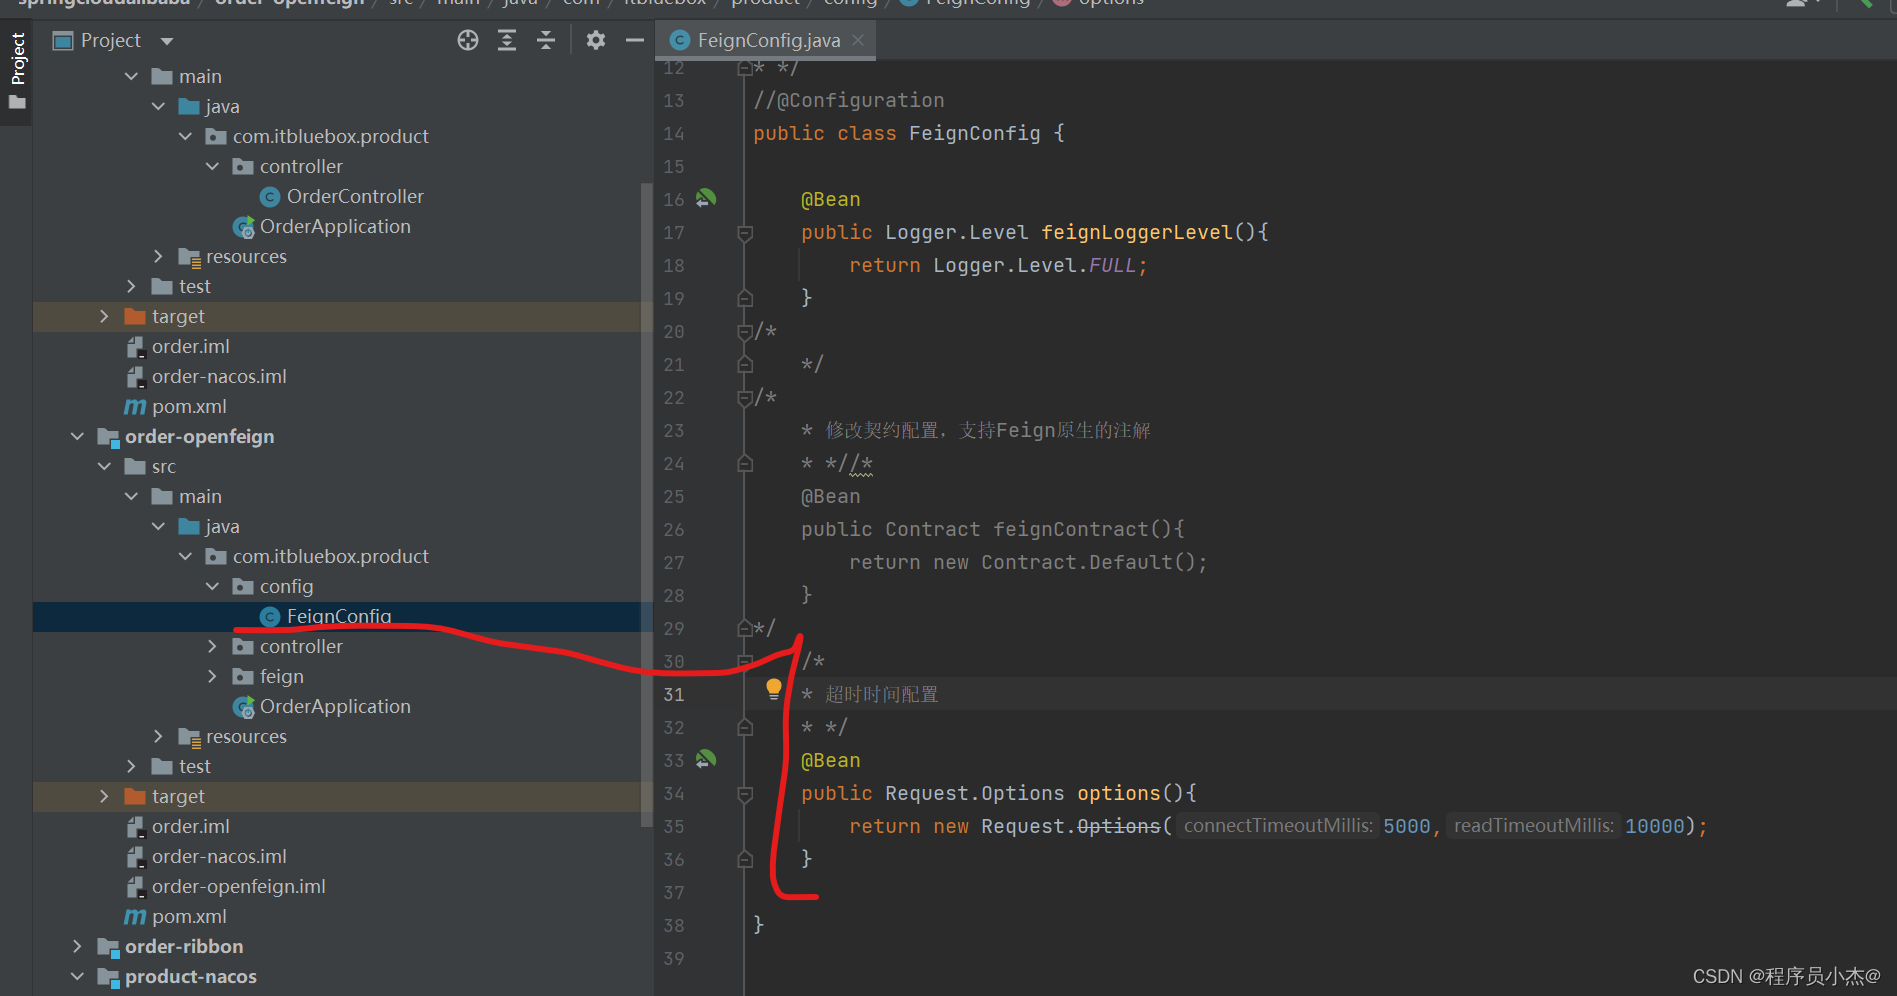This screenshot has width=1897, height=996.
Task: Hide the Project panel with the minus icon
Action: (x=634, y=40)
